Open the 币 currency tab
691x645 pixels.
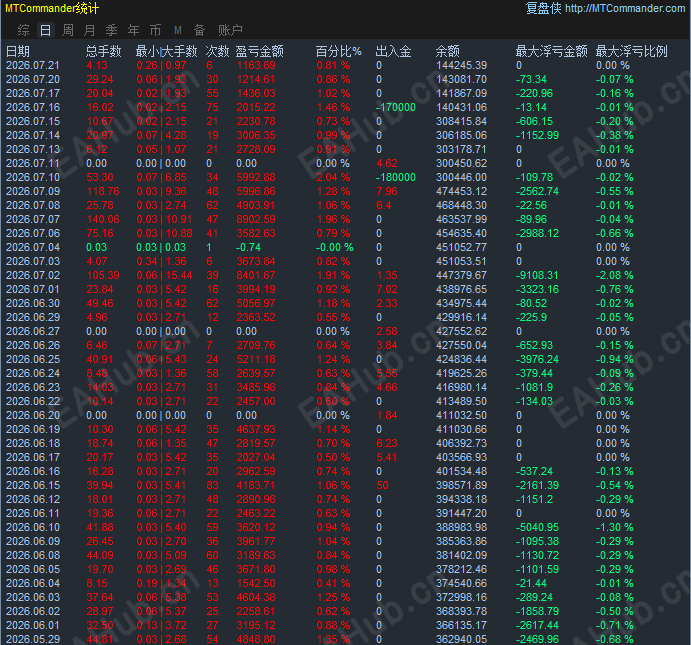pos(155,30)
